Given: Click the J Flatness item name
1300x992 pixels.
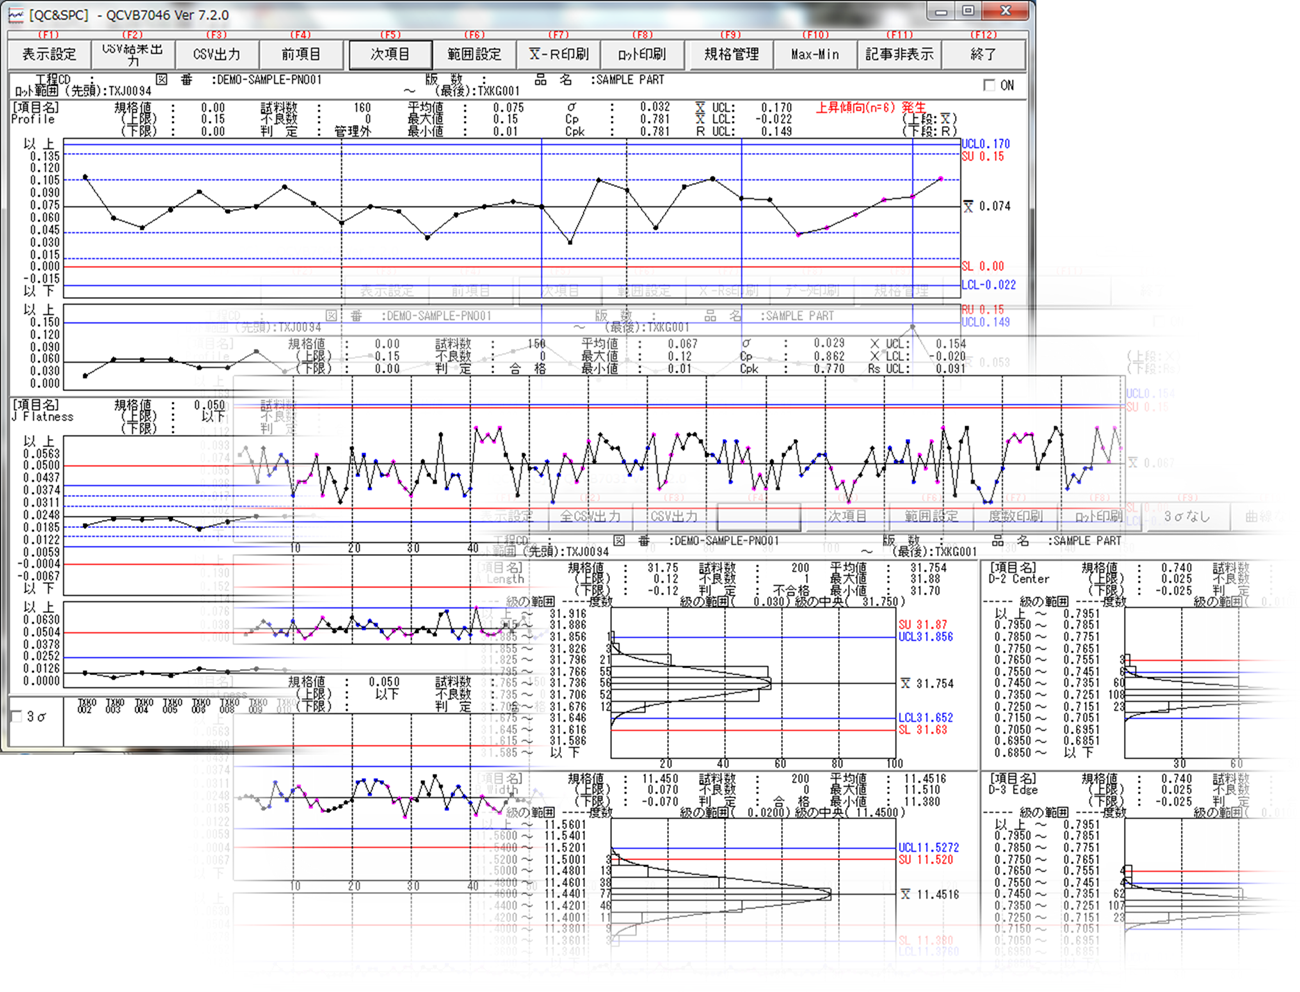Looking at the screenshot, I should pyautogui.click(x=42, y=417).
